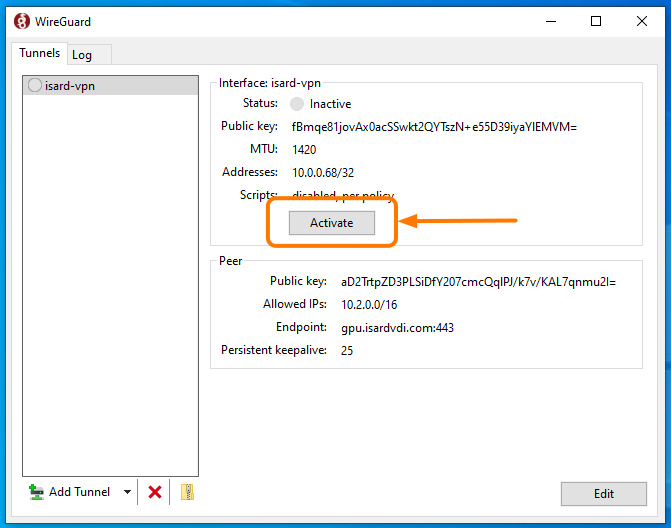Click the Inactive status indicator icon
The height and width of the screenshot is (528, 671).
pos(297,104)
